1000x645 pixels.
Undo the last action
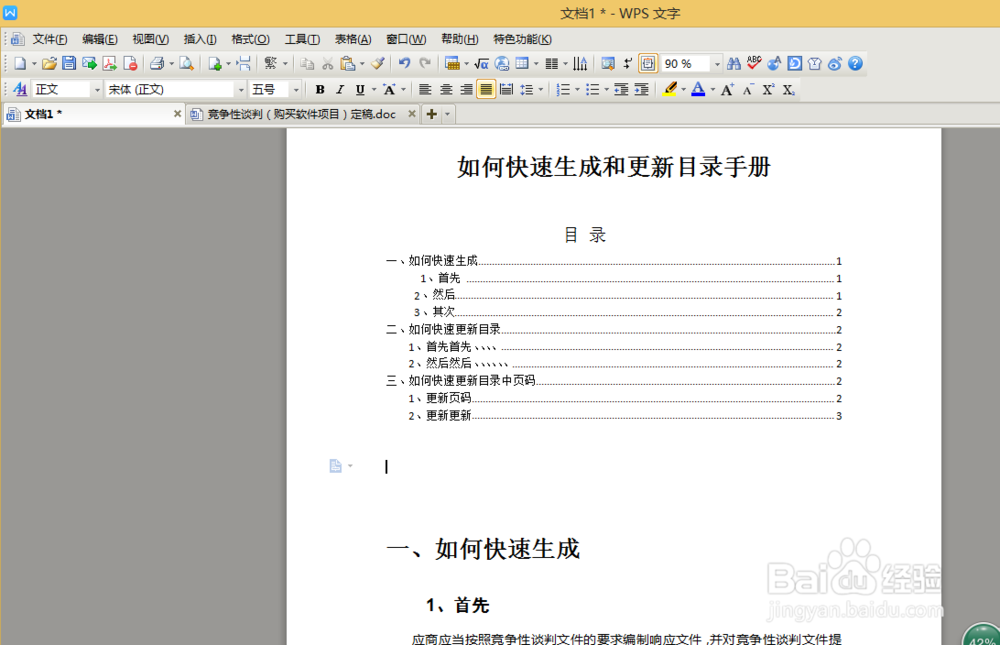[x=404, y=63]
